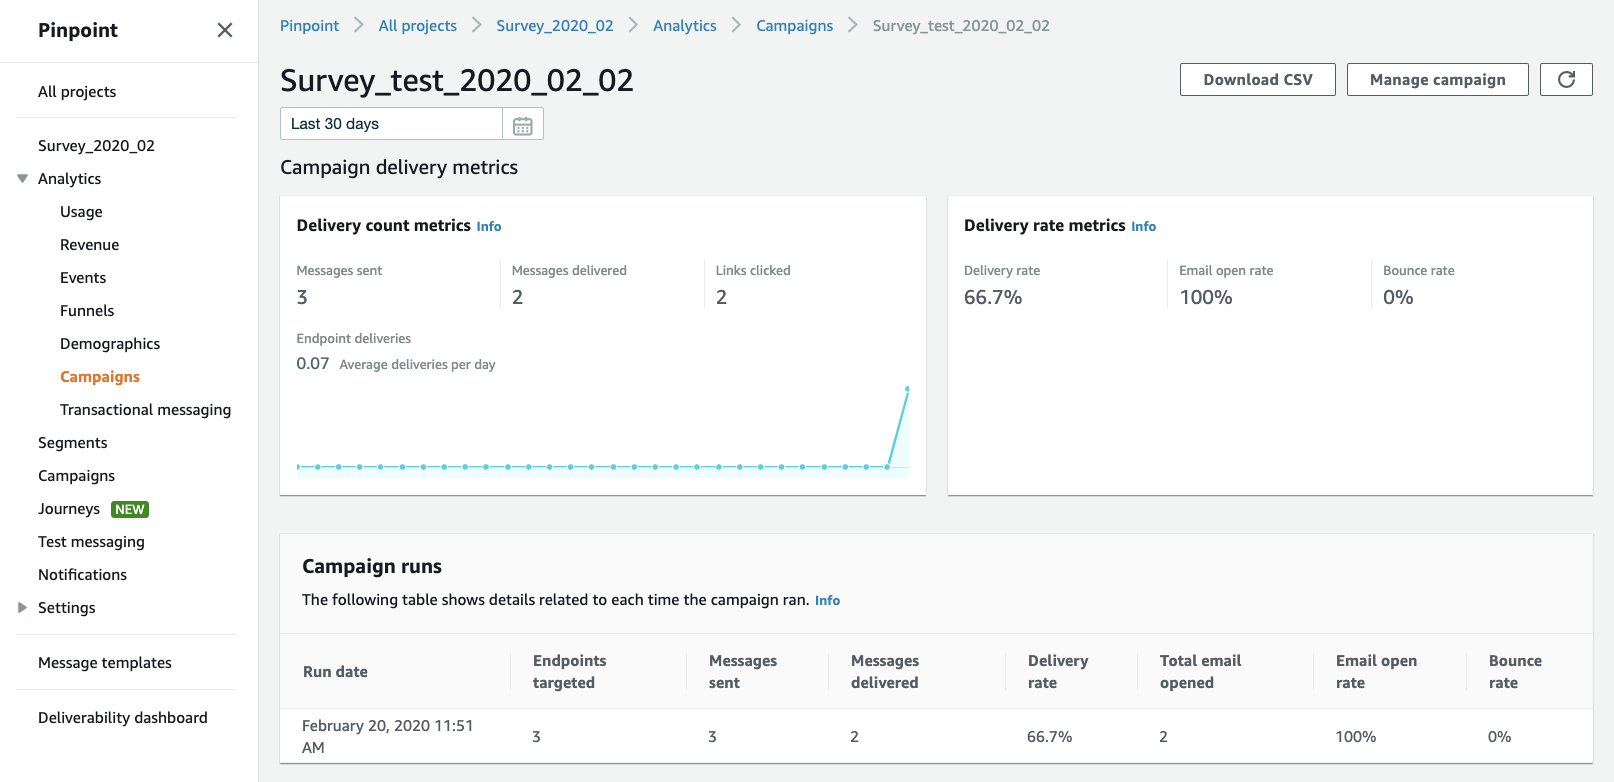Screen dimensions: 1614x782
Task: Open the Revenue analytics page
Action: point(89,245)
